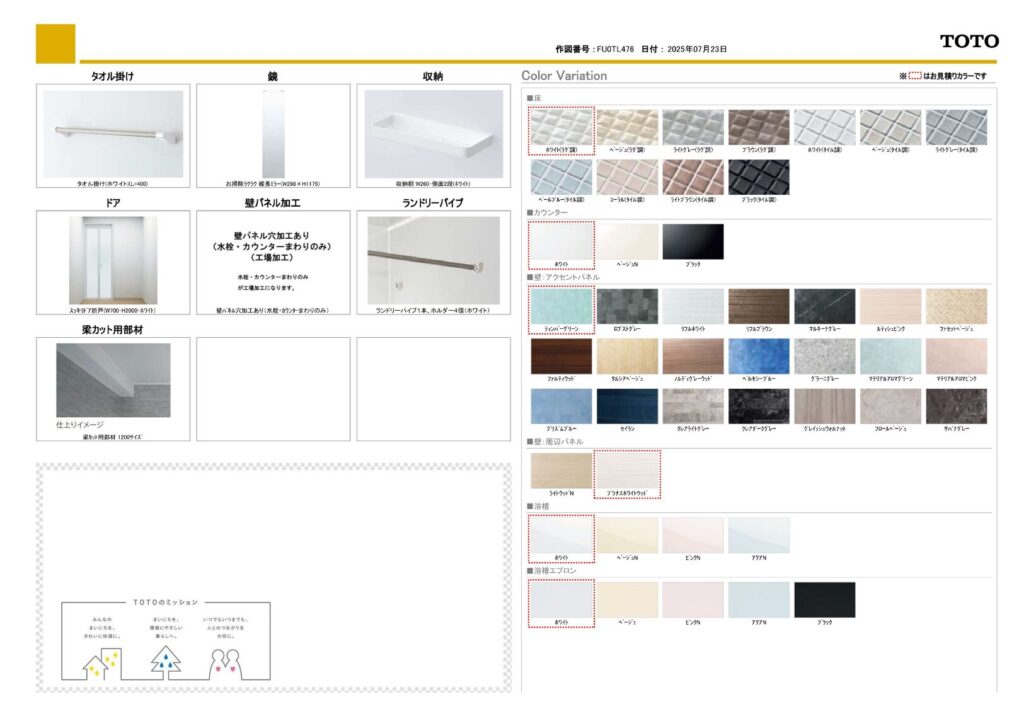Select the black bathtub apron (浴槽エプロン) swatch
The height and width of the screenshot is (709, 1024).
click(x=824, y=599)
